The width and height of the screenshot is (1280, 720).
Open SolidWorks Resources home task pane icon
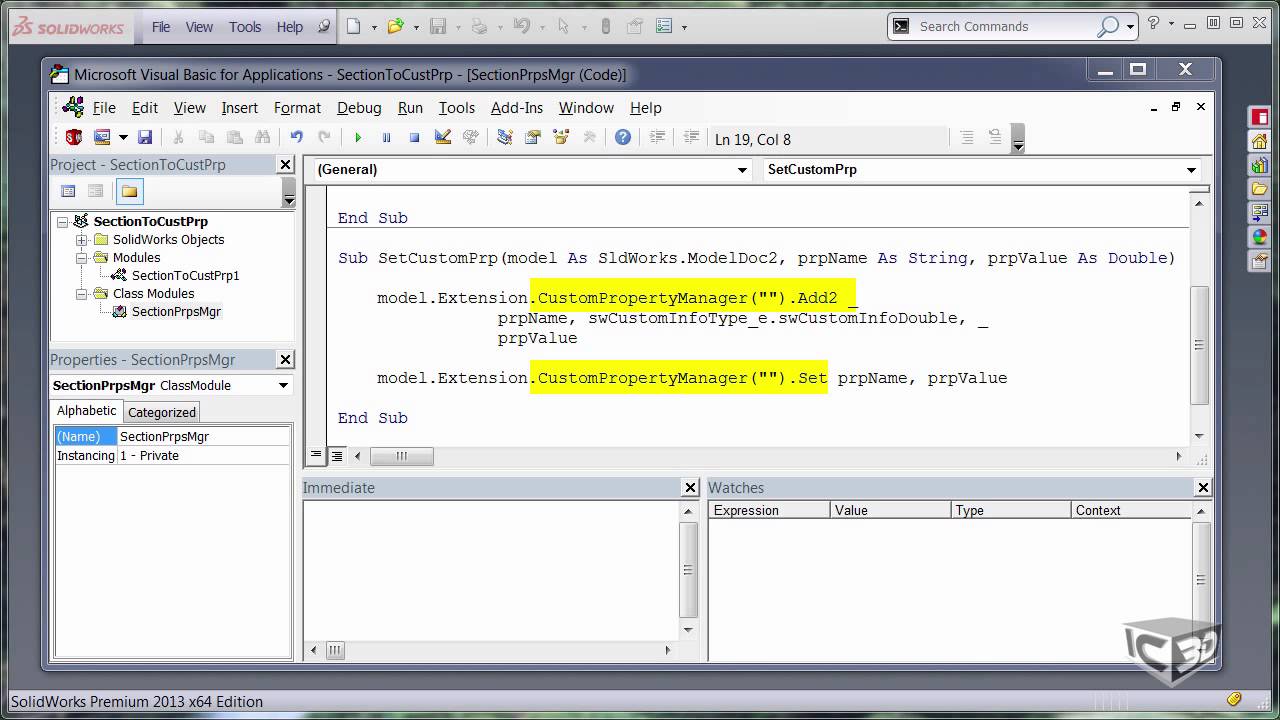(x=1259, y=141)
